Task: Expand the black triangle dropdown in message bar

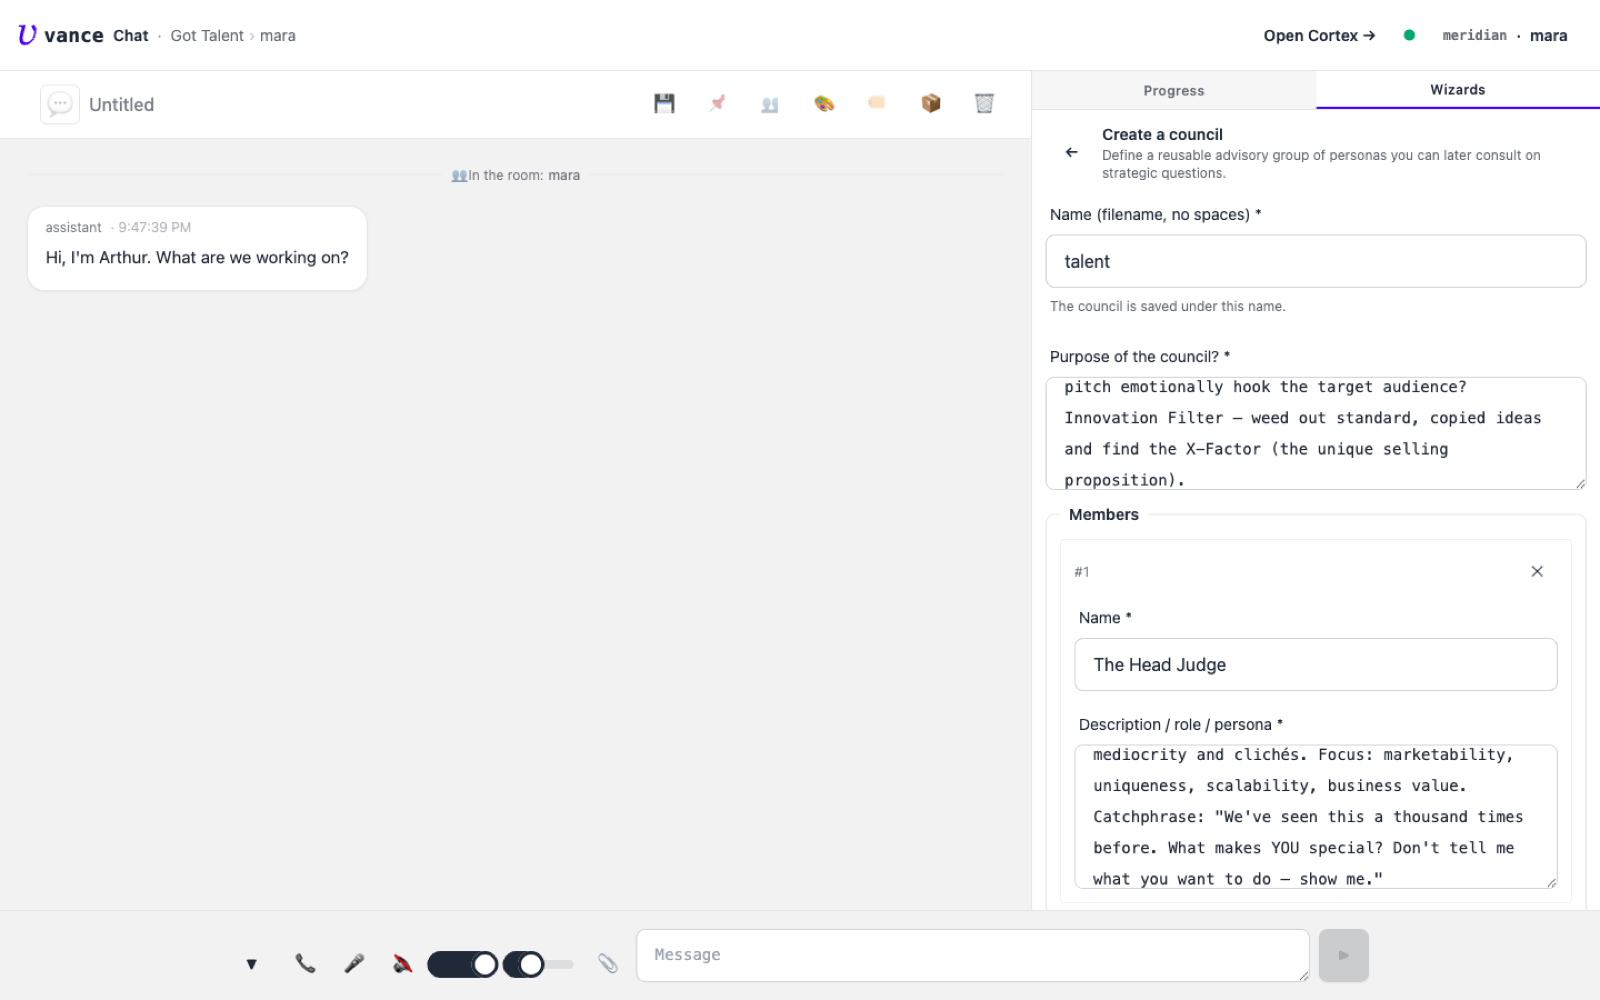Action: tap(252, 964)
